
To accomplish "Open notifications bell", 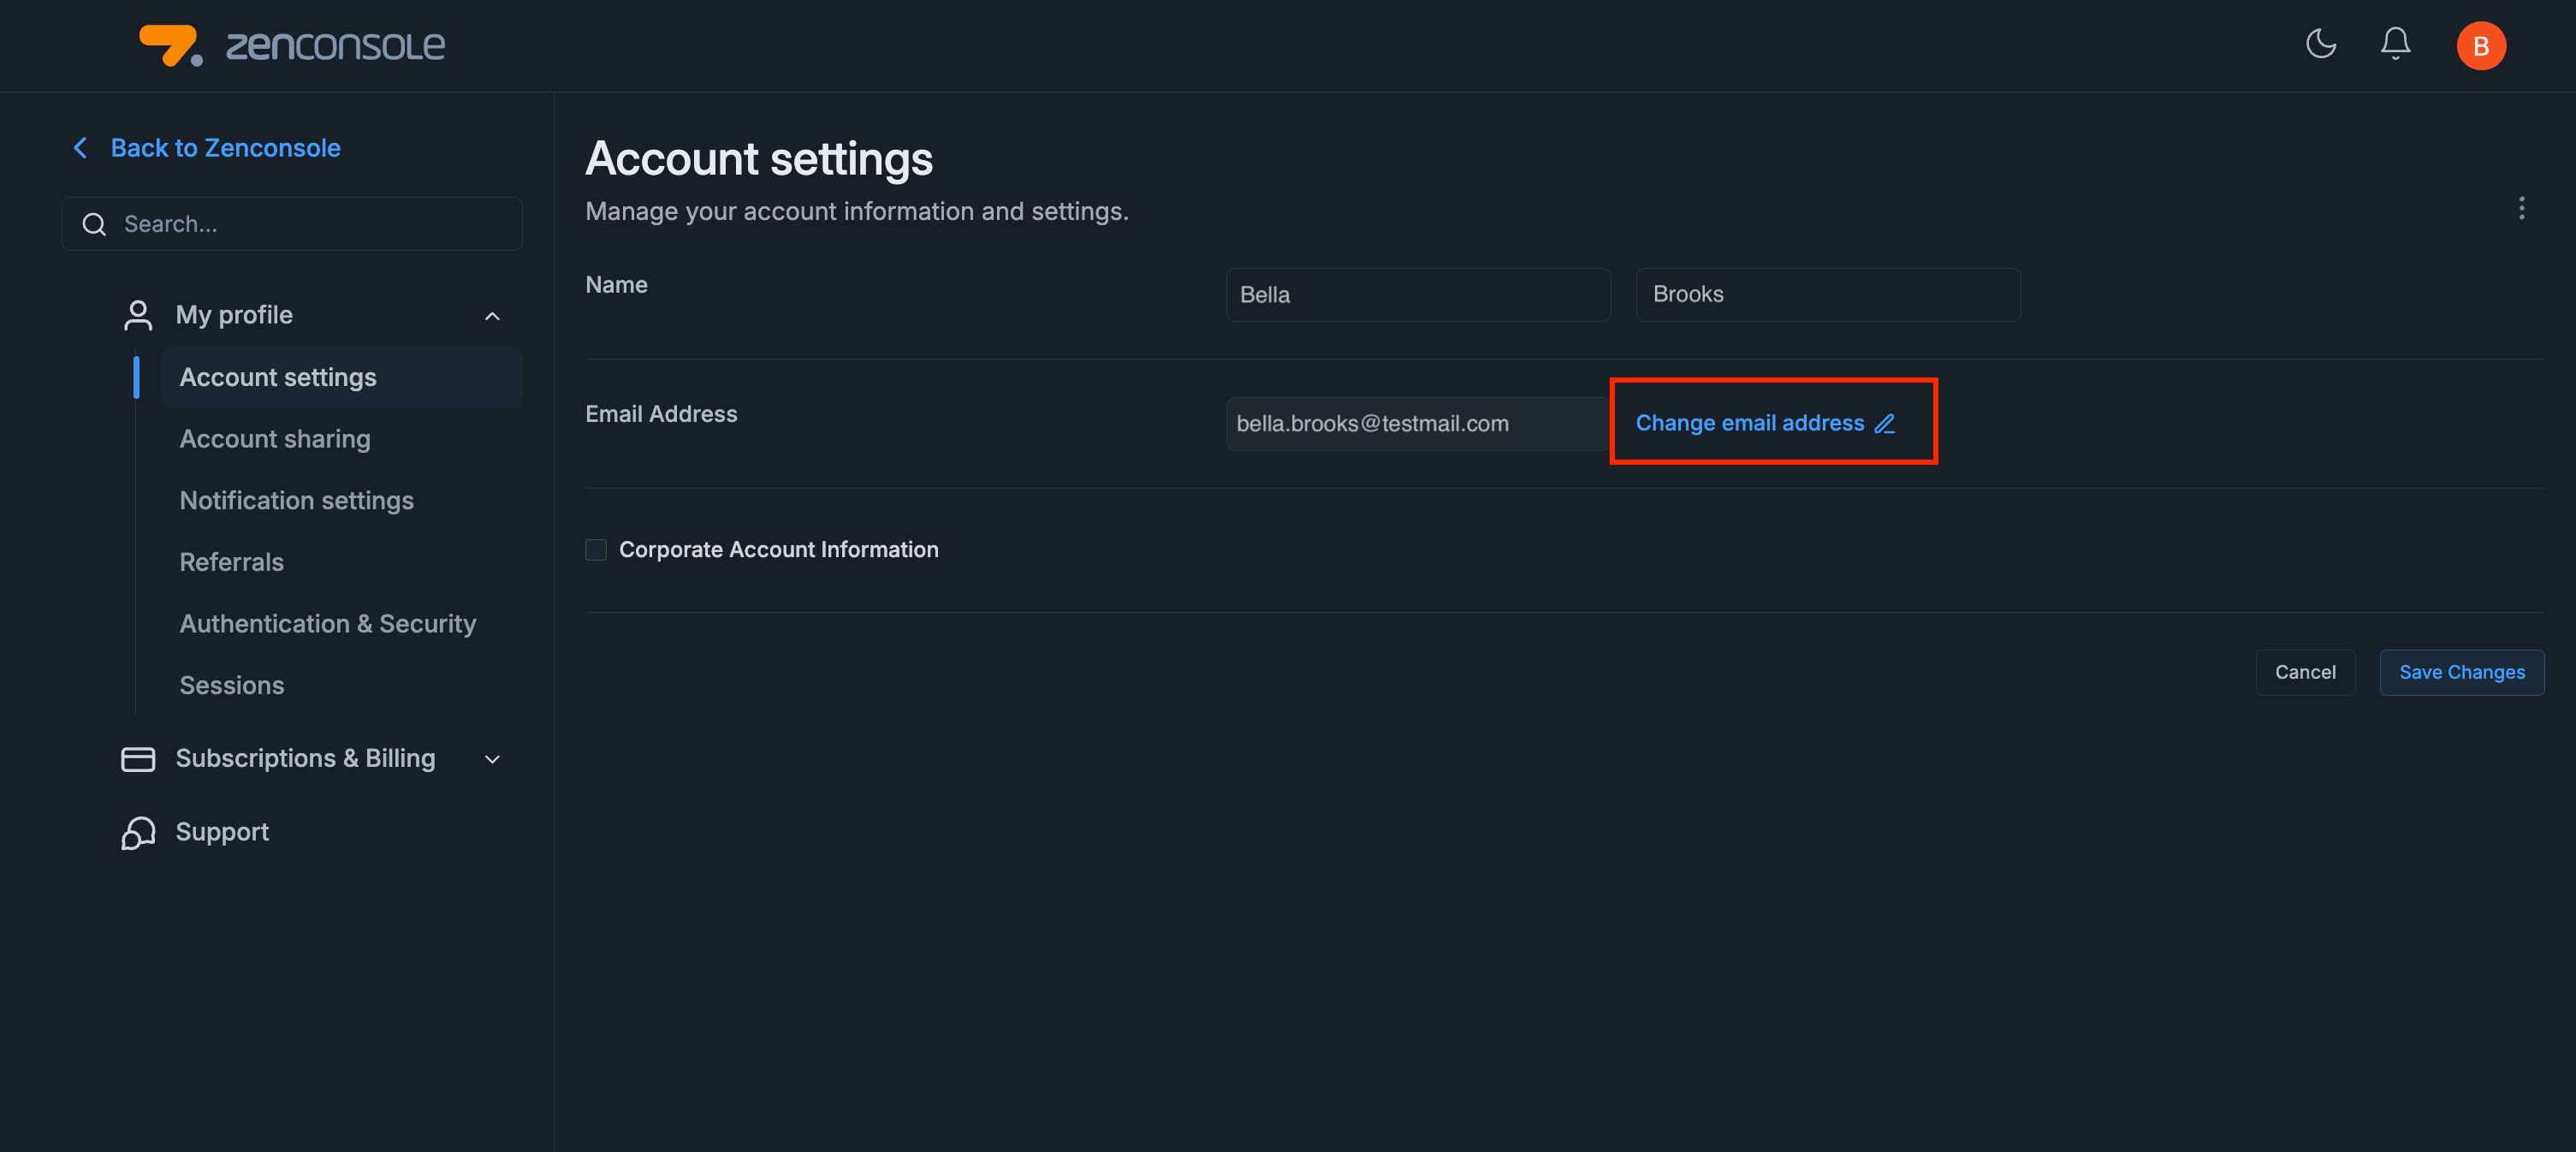I will (x=2395, y=44).
